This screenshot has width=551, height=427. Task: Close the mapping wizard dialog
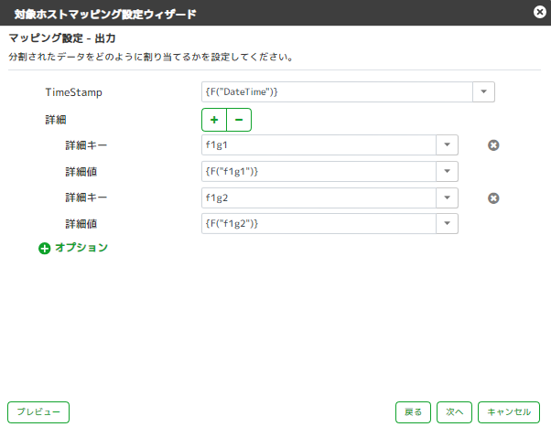[x=539, y=12]
